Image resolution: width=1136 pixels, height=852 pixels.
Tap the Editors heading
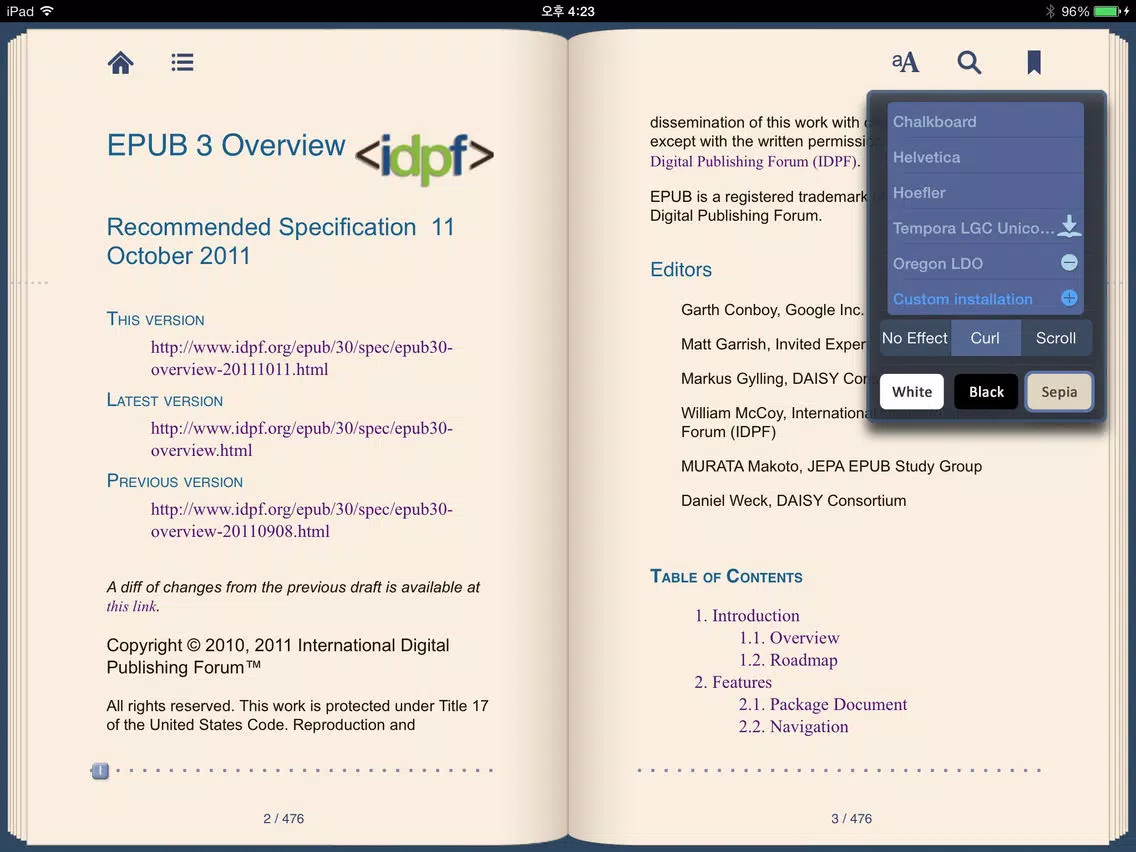(680, 270)
